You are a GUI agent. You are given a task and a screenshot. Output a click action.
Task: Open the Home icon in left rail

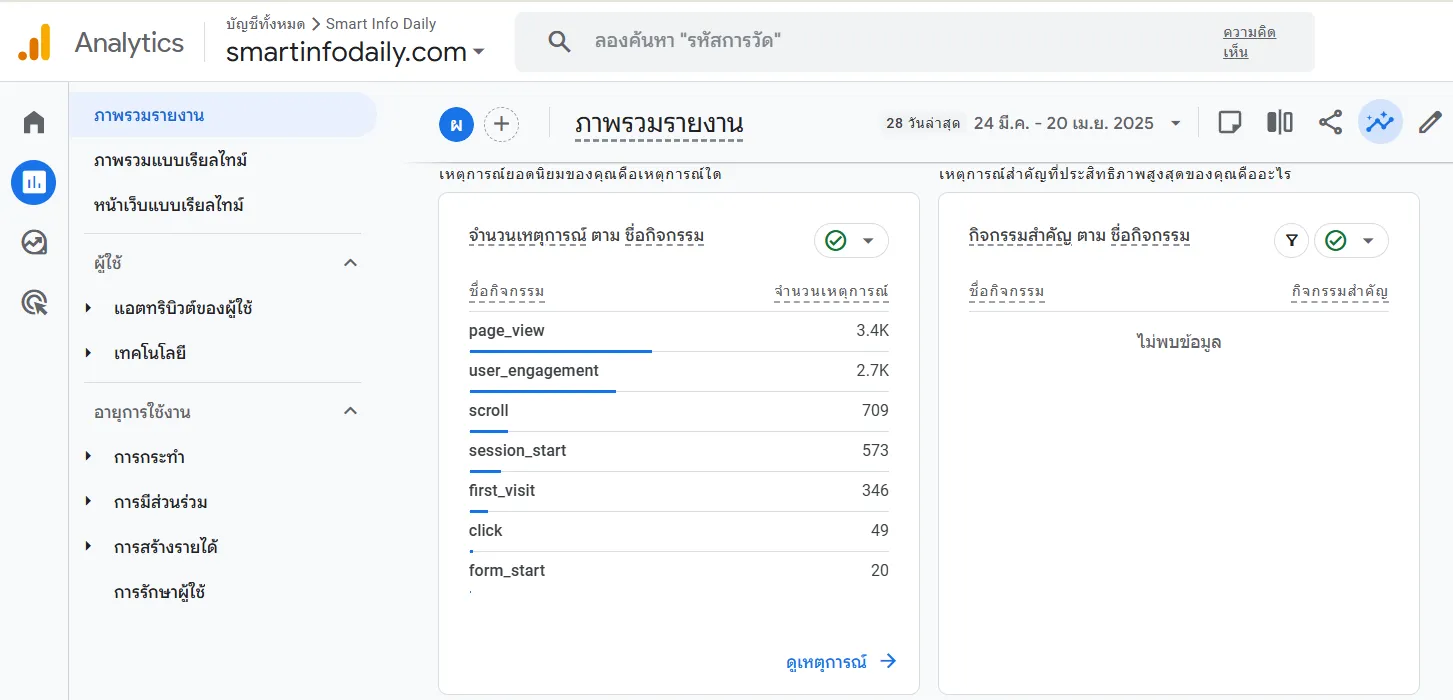coord(34,122)
